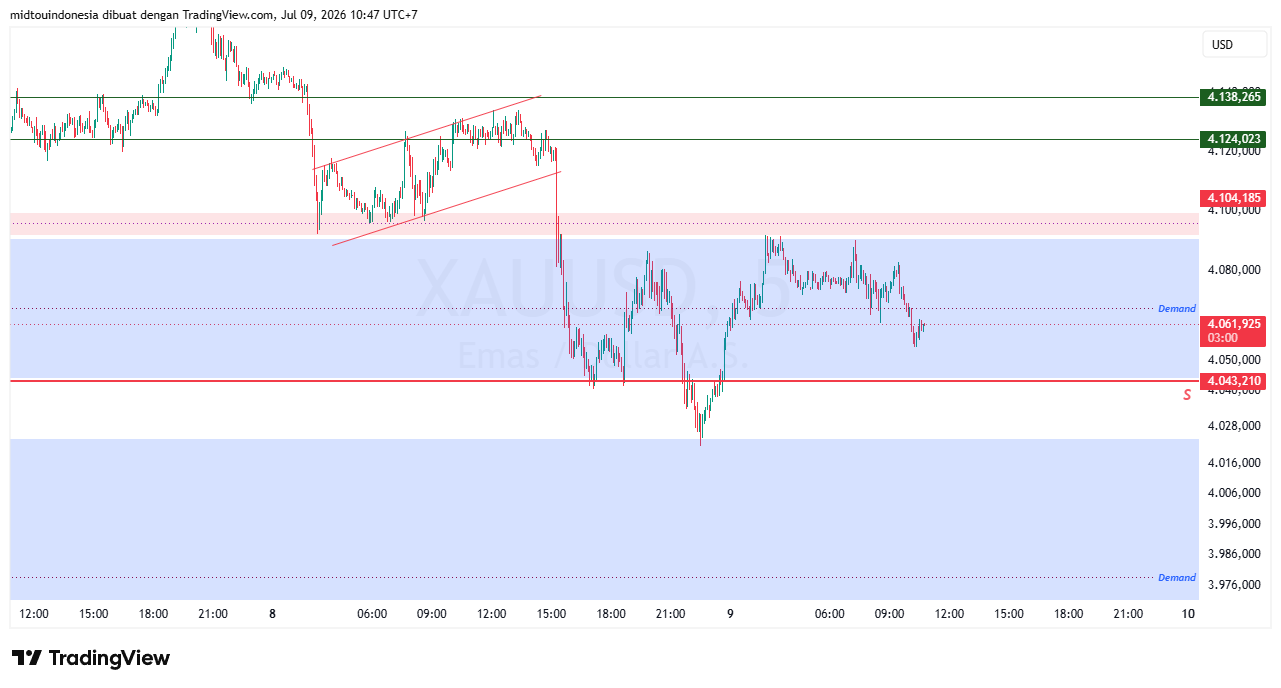Click the 4.080,000 price axis value
The image size is (1281, 688).
point(1234,270)
